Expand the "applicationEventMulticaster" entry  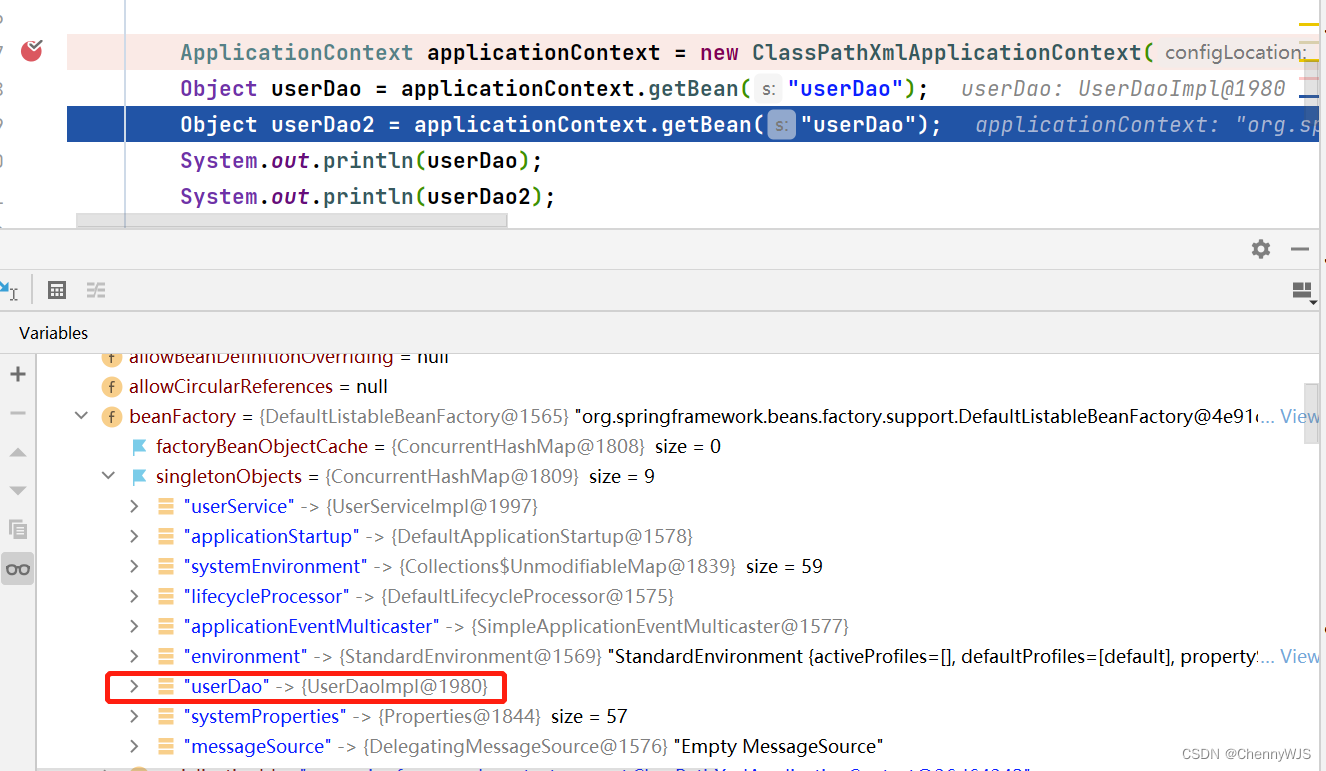[135, 627]
